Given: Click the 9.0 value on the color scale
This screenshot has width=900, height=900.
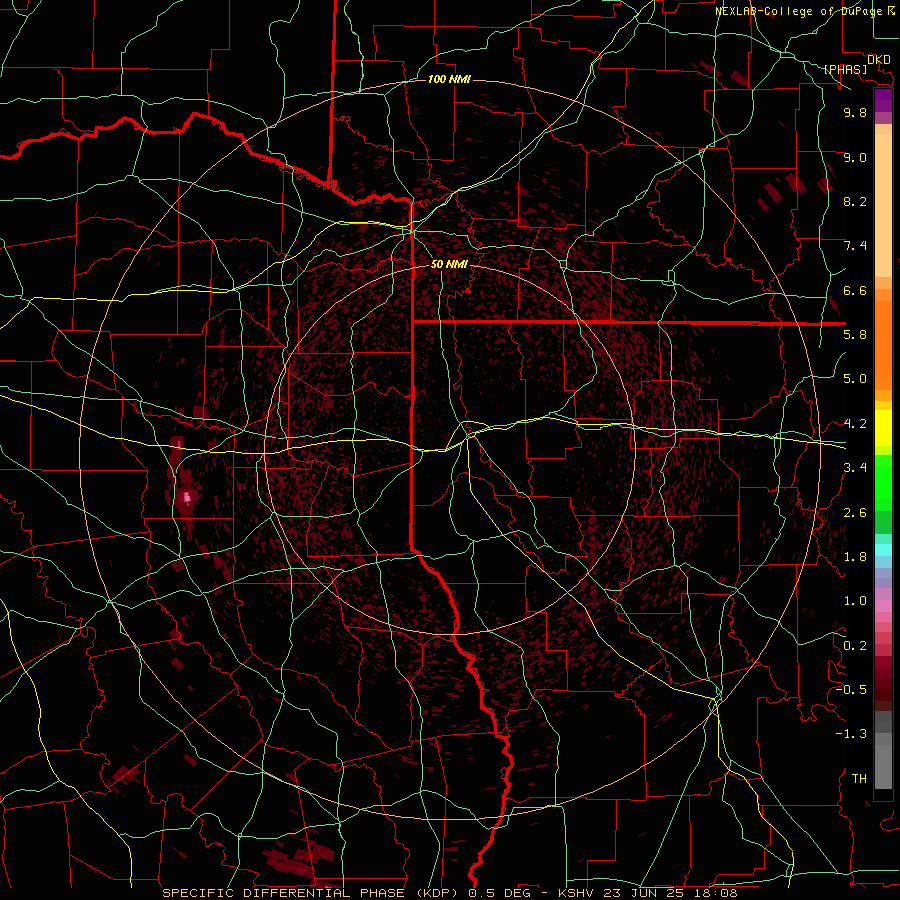Looking at the screenshot, I should 855,157.
